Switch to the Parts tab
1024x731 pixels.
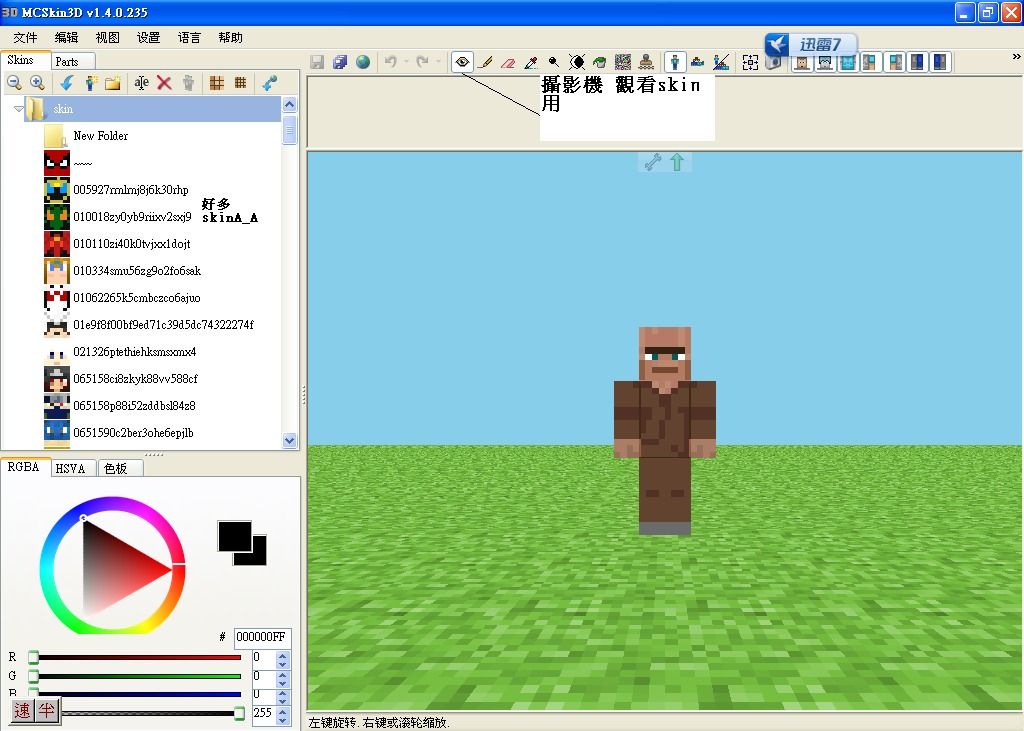coord(67,61)
